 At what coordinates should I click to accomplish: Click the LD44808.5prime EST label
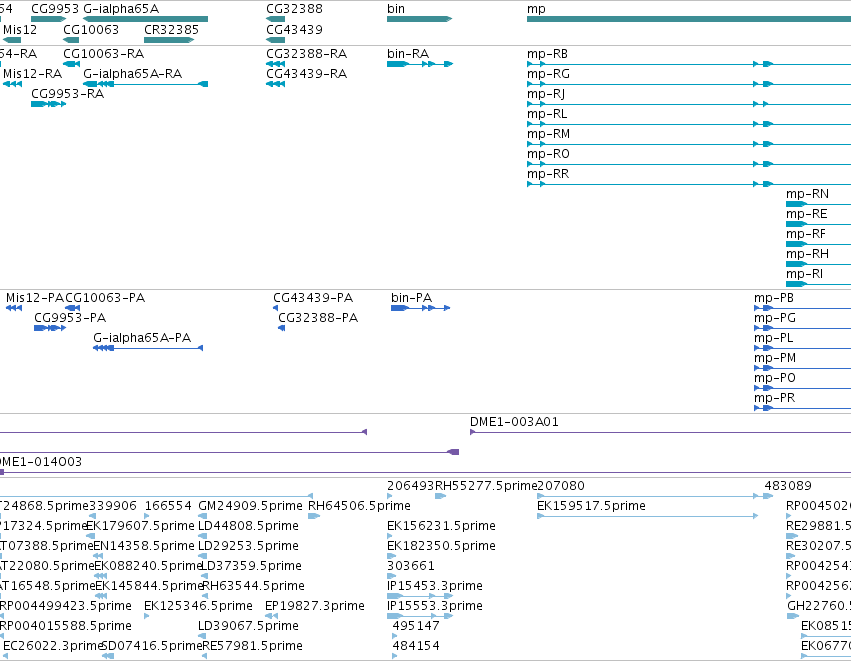248,526
